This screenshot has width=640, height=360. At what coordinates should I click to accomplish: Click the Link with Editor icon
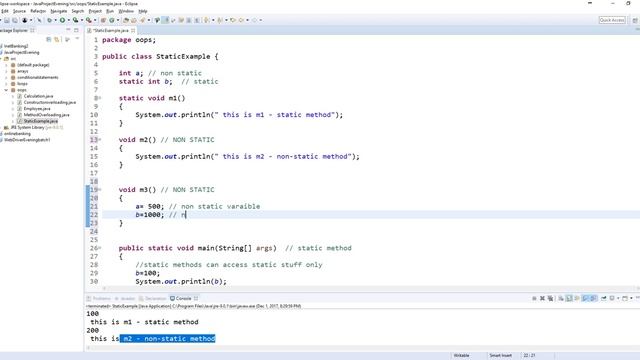click(57, 39)
